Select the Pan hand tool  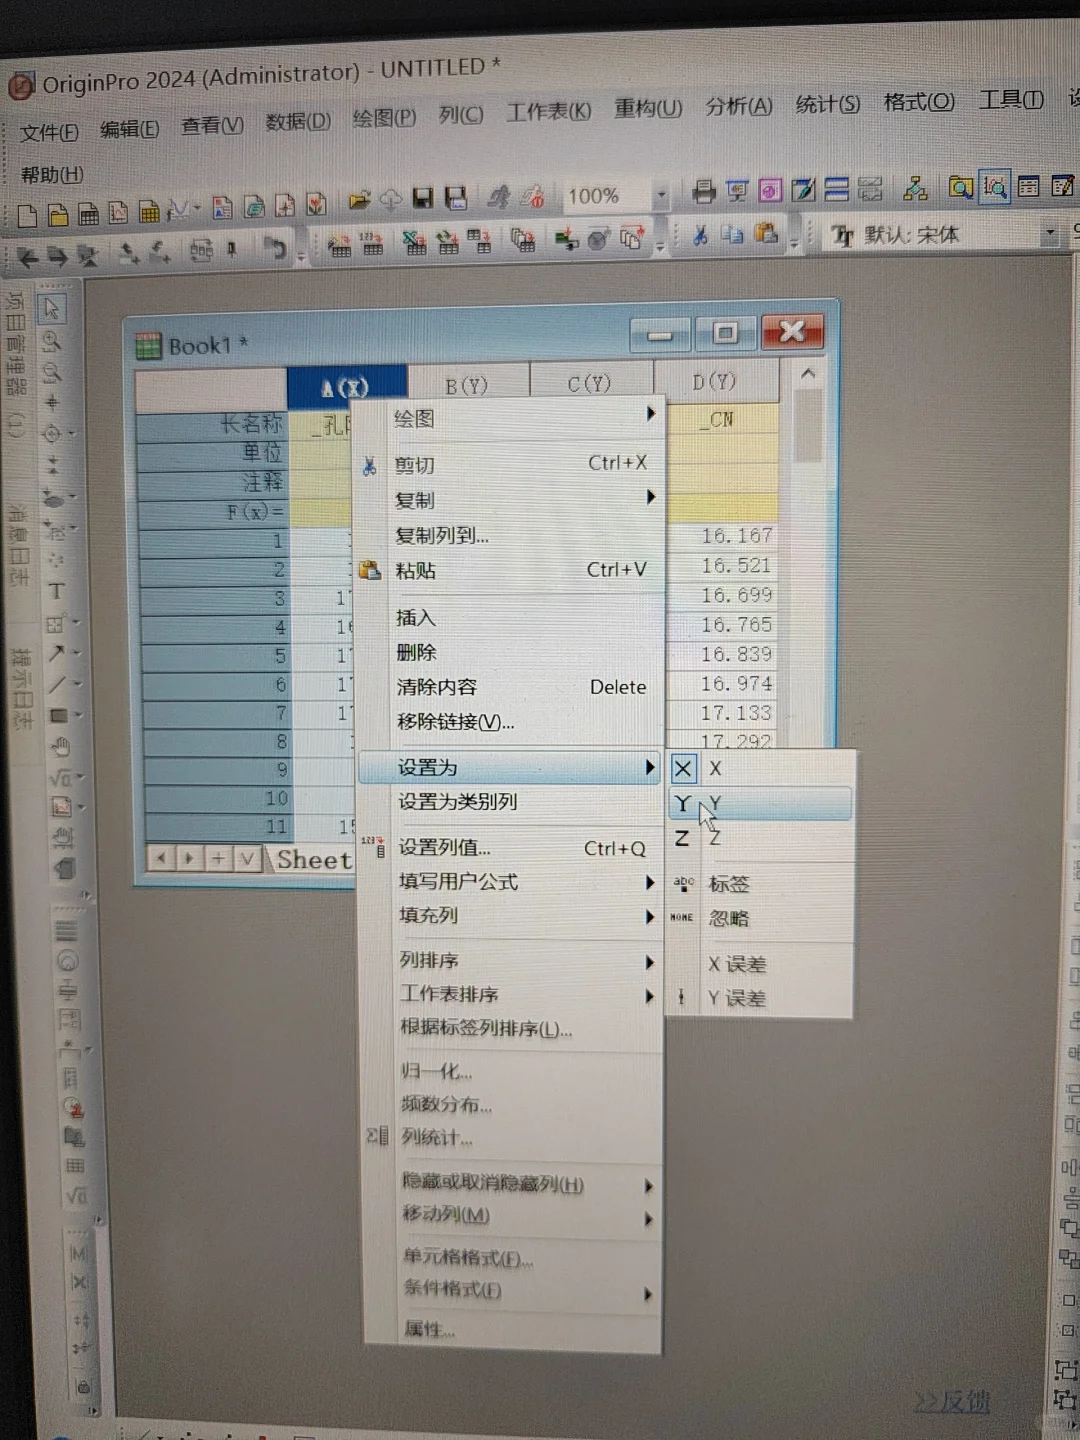[x=60, y=746]
